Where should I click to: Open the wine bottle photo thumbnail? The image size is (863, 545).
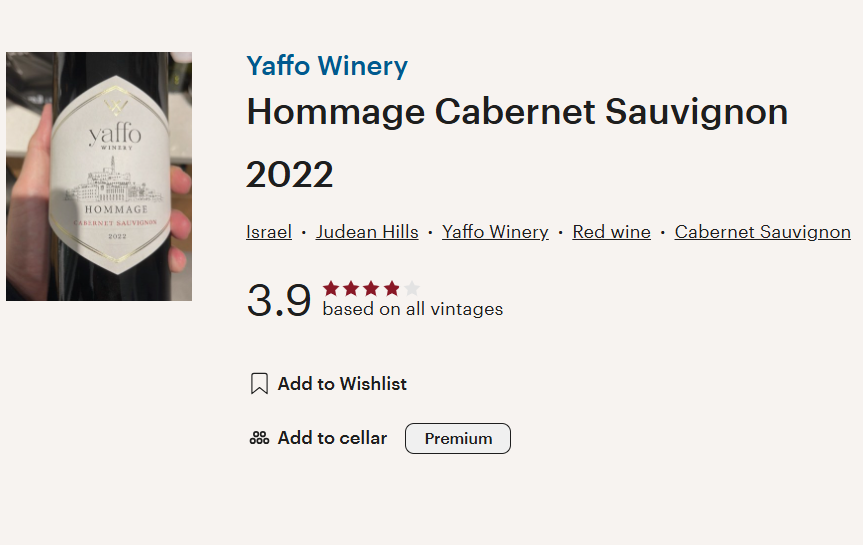[x=99, y=176]
